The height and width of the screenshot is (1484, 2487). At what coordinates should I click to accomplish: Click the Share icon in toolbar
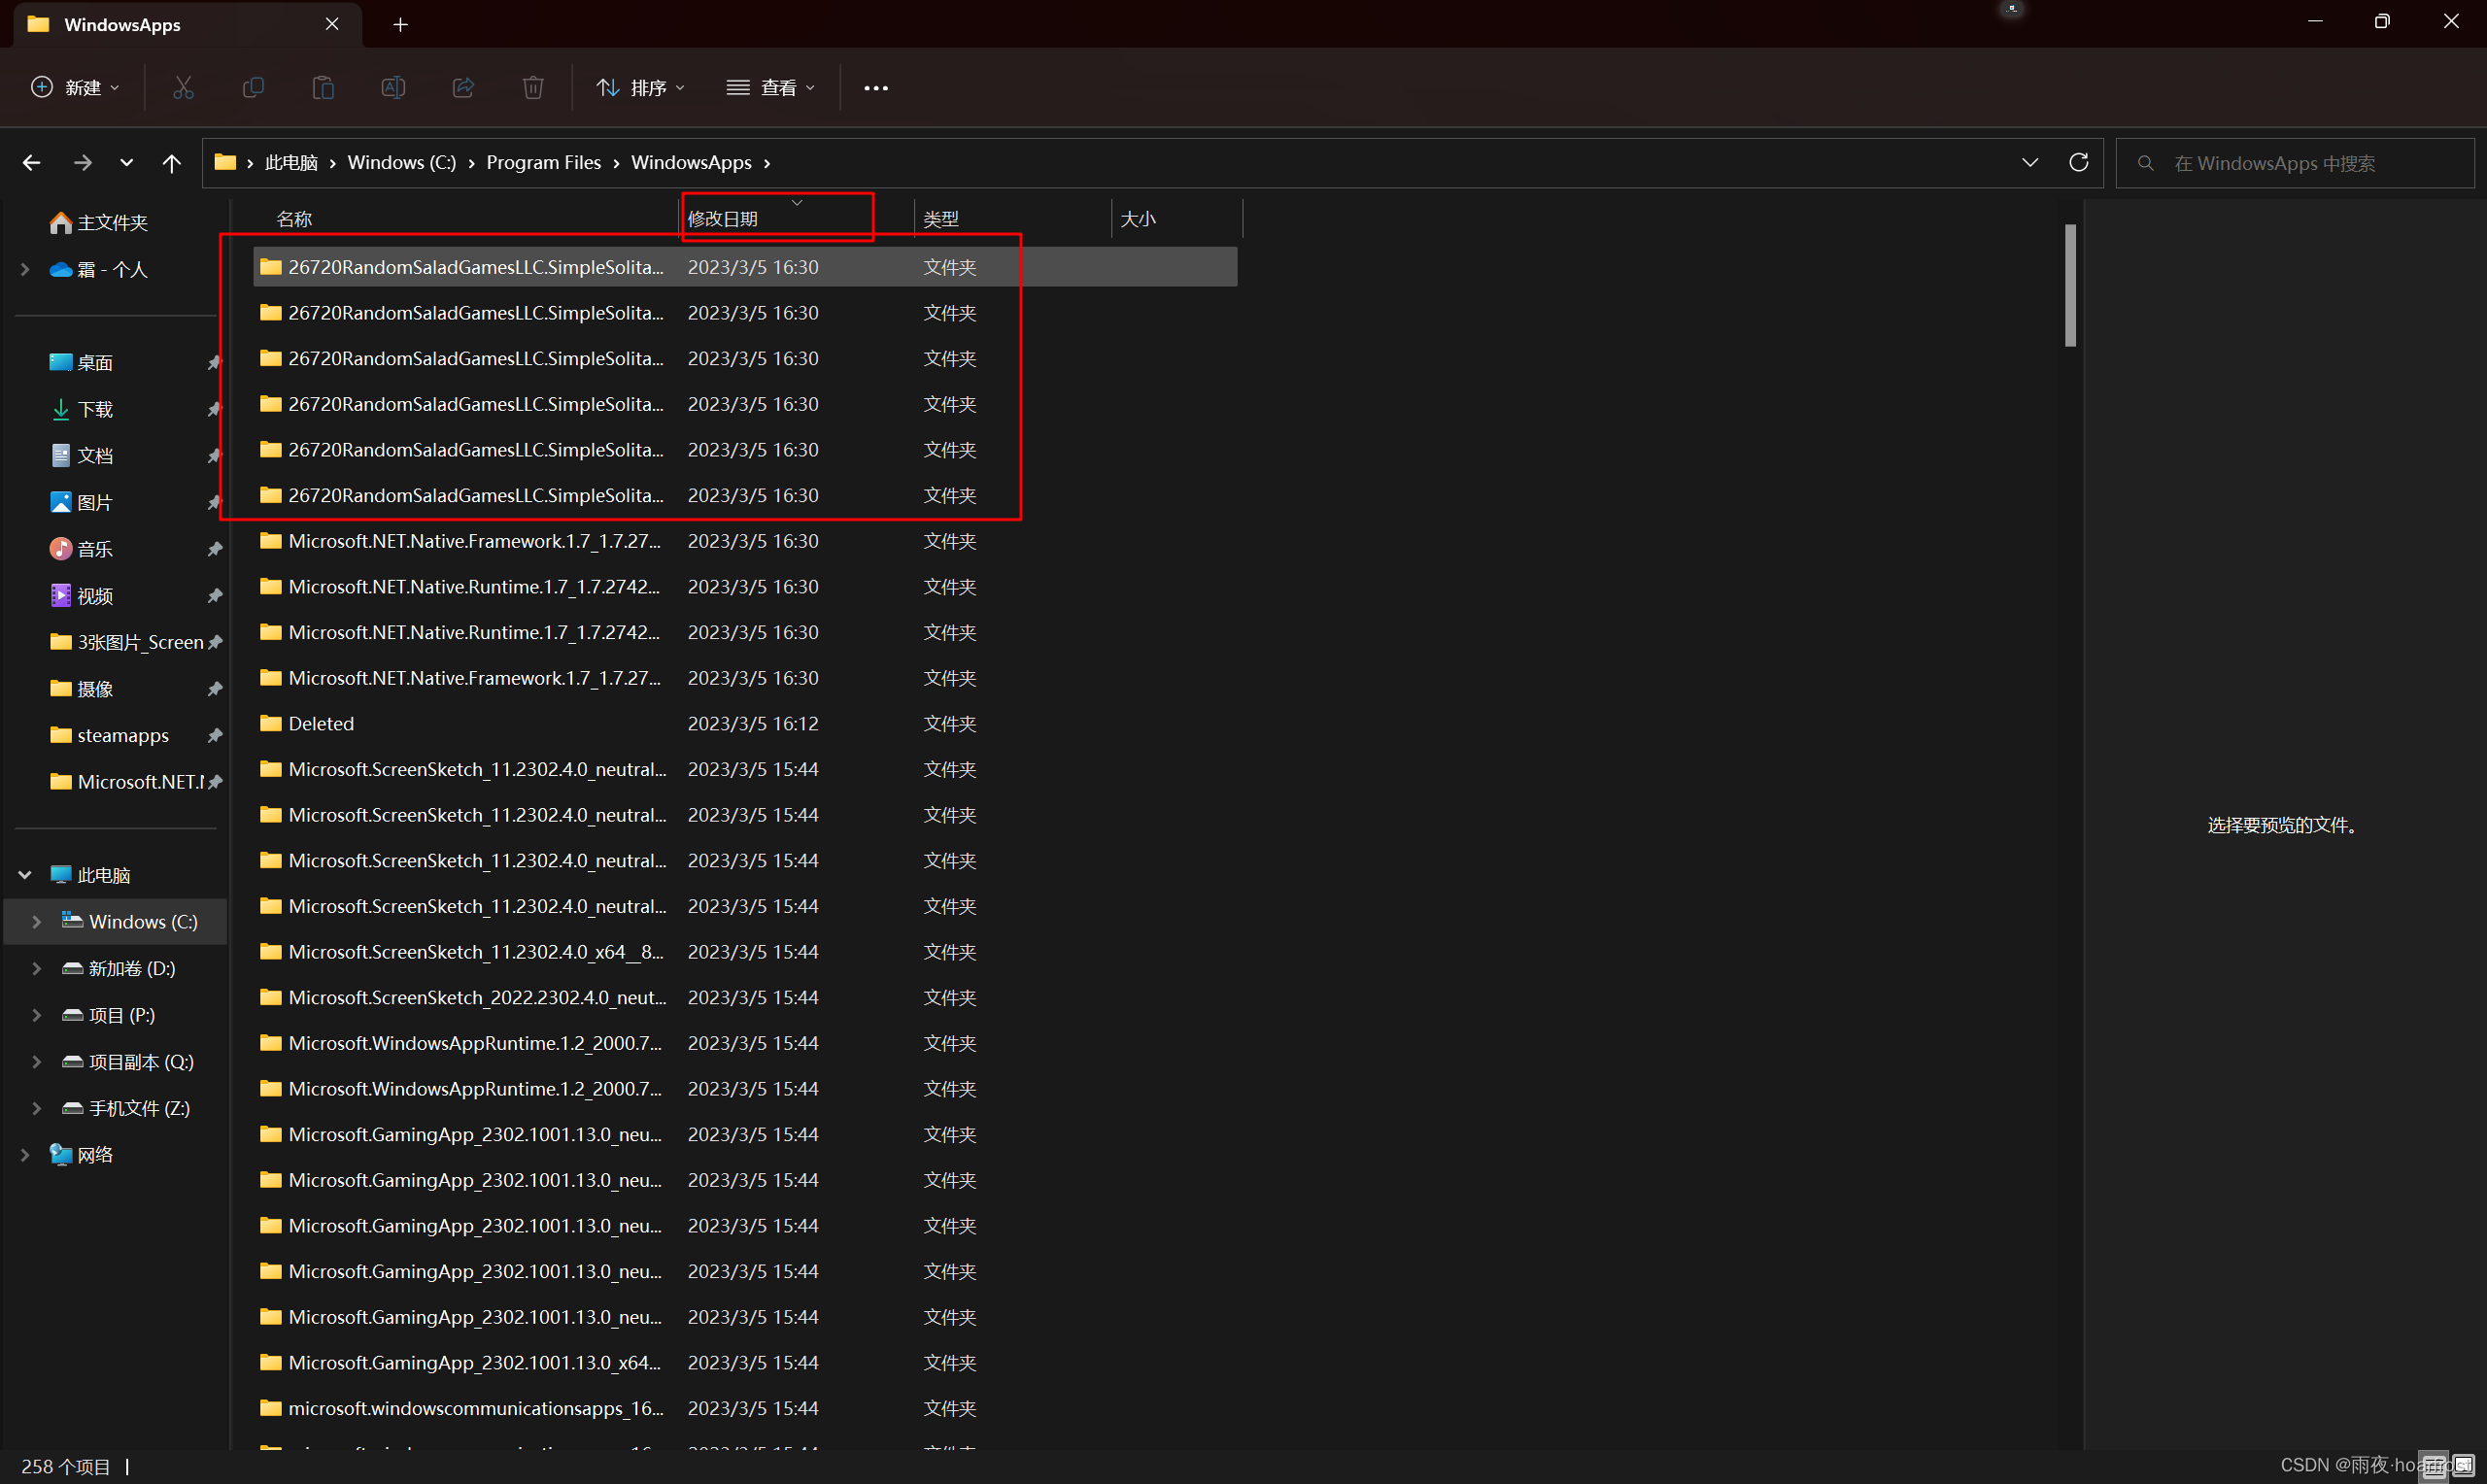[463, 88]
